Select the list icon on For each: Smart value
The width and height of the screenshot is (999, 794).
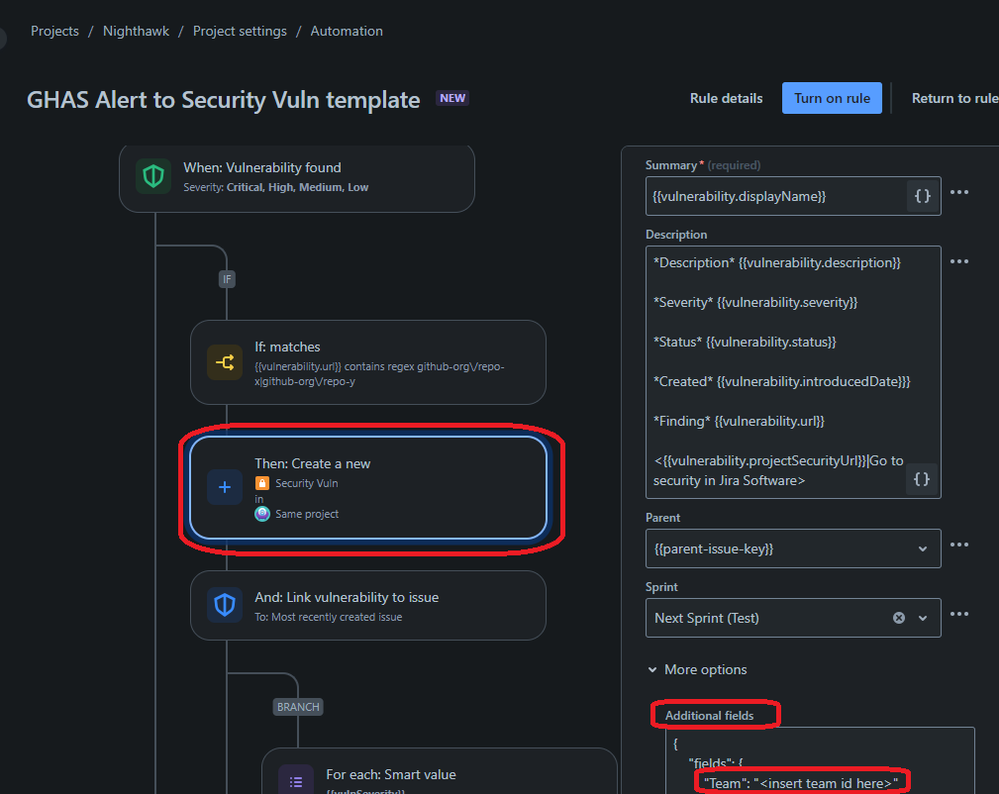pyautogui.click(x=295, y=779)
